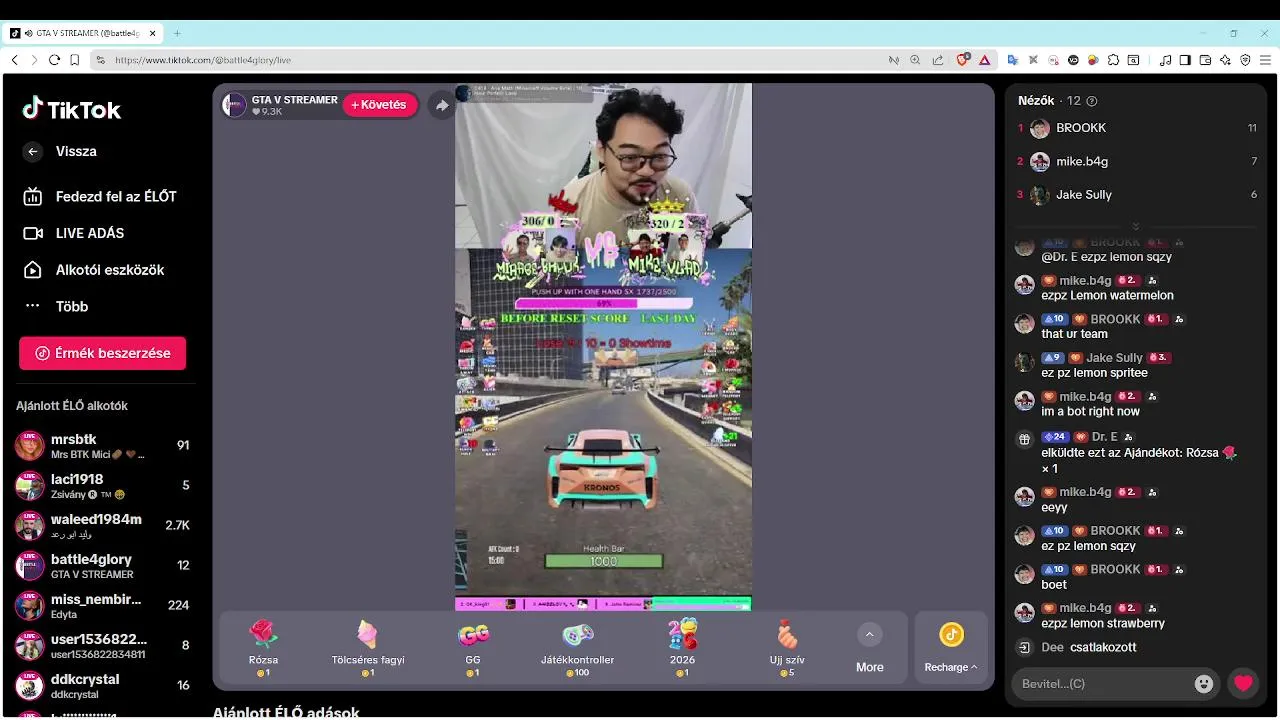This screenshot has width=1280, height=720.
Task: Send the Ujj szív gift
Action: pos(787,647)
